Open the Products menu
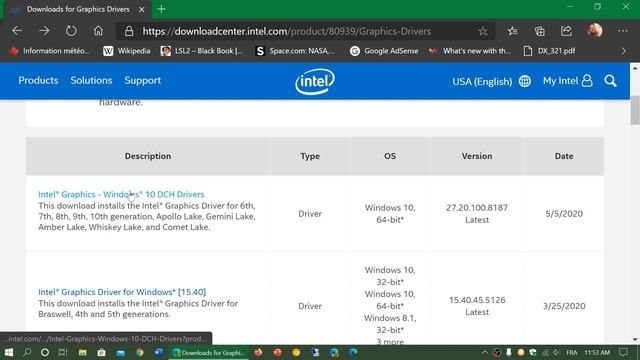This screenshot has width=640, height=360. (x=38, y=80)
